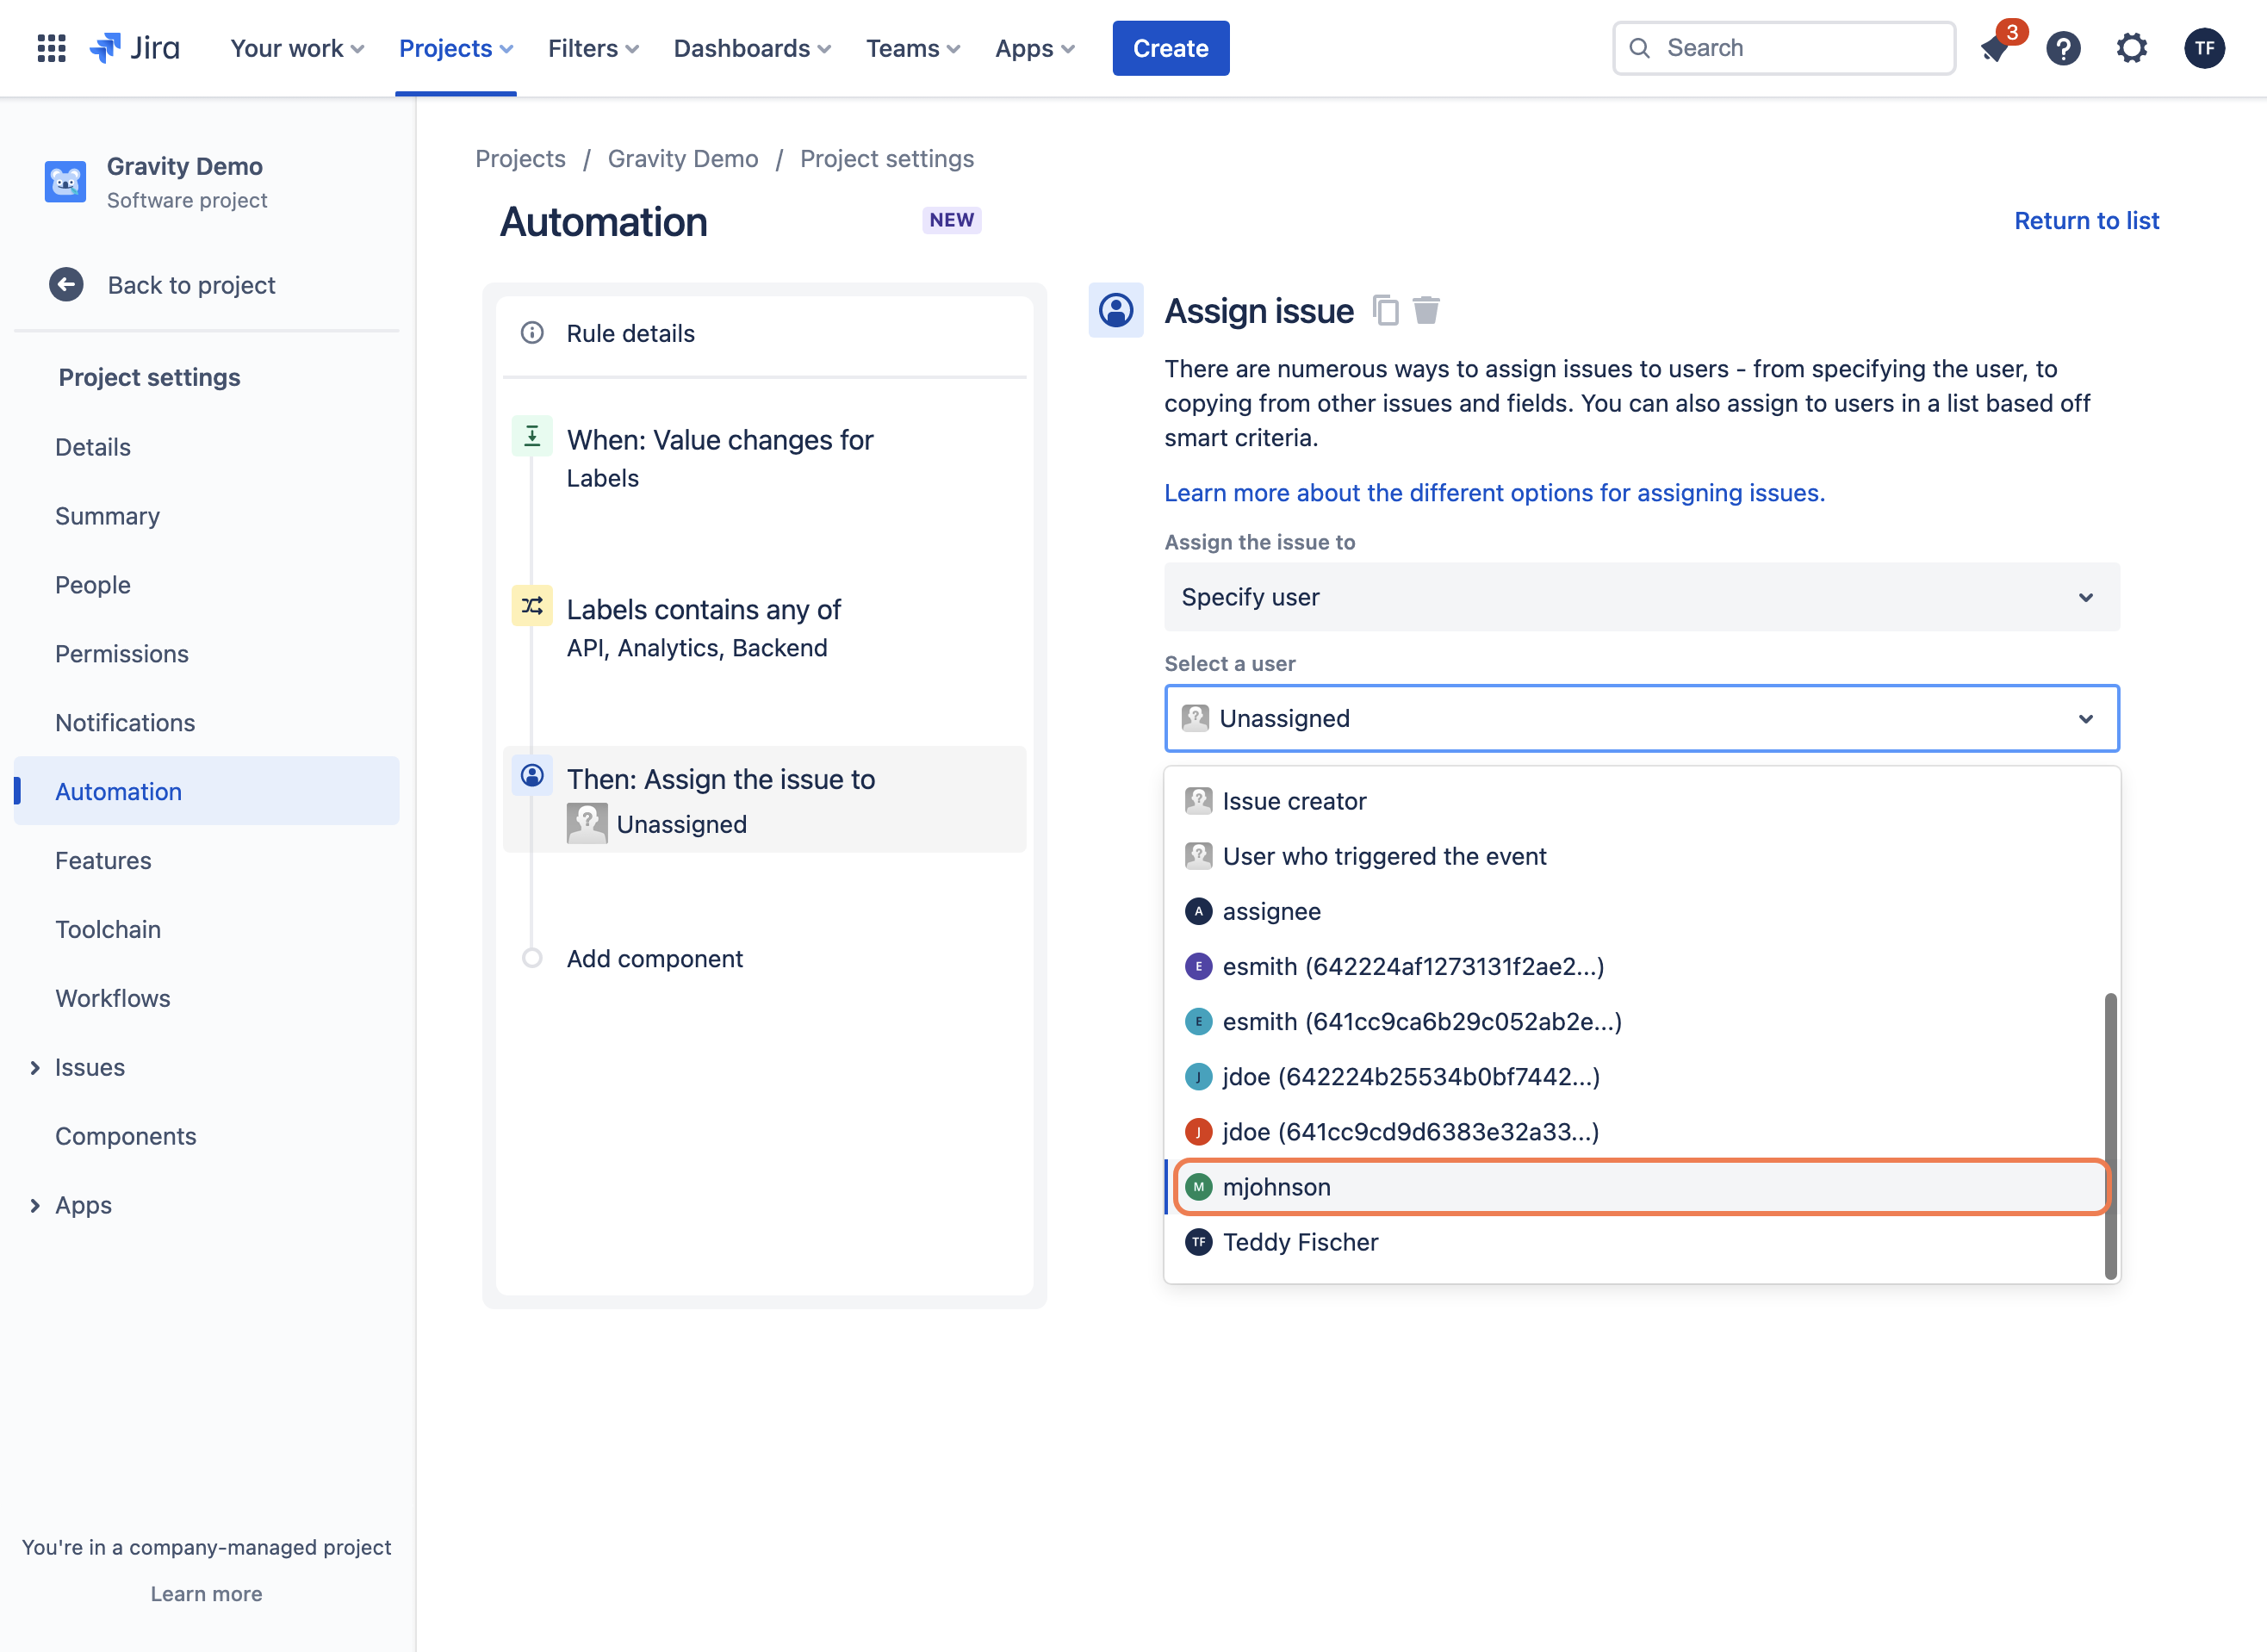Click the Gravity Demo project avatar

click(65, 182)
